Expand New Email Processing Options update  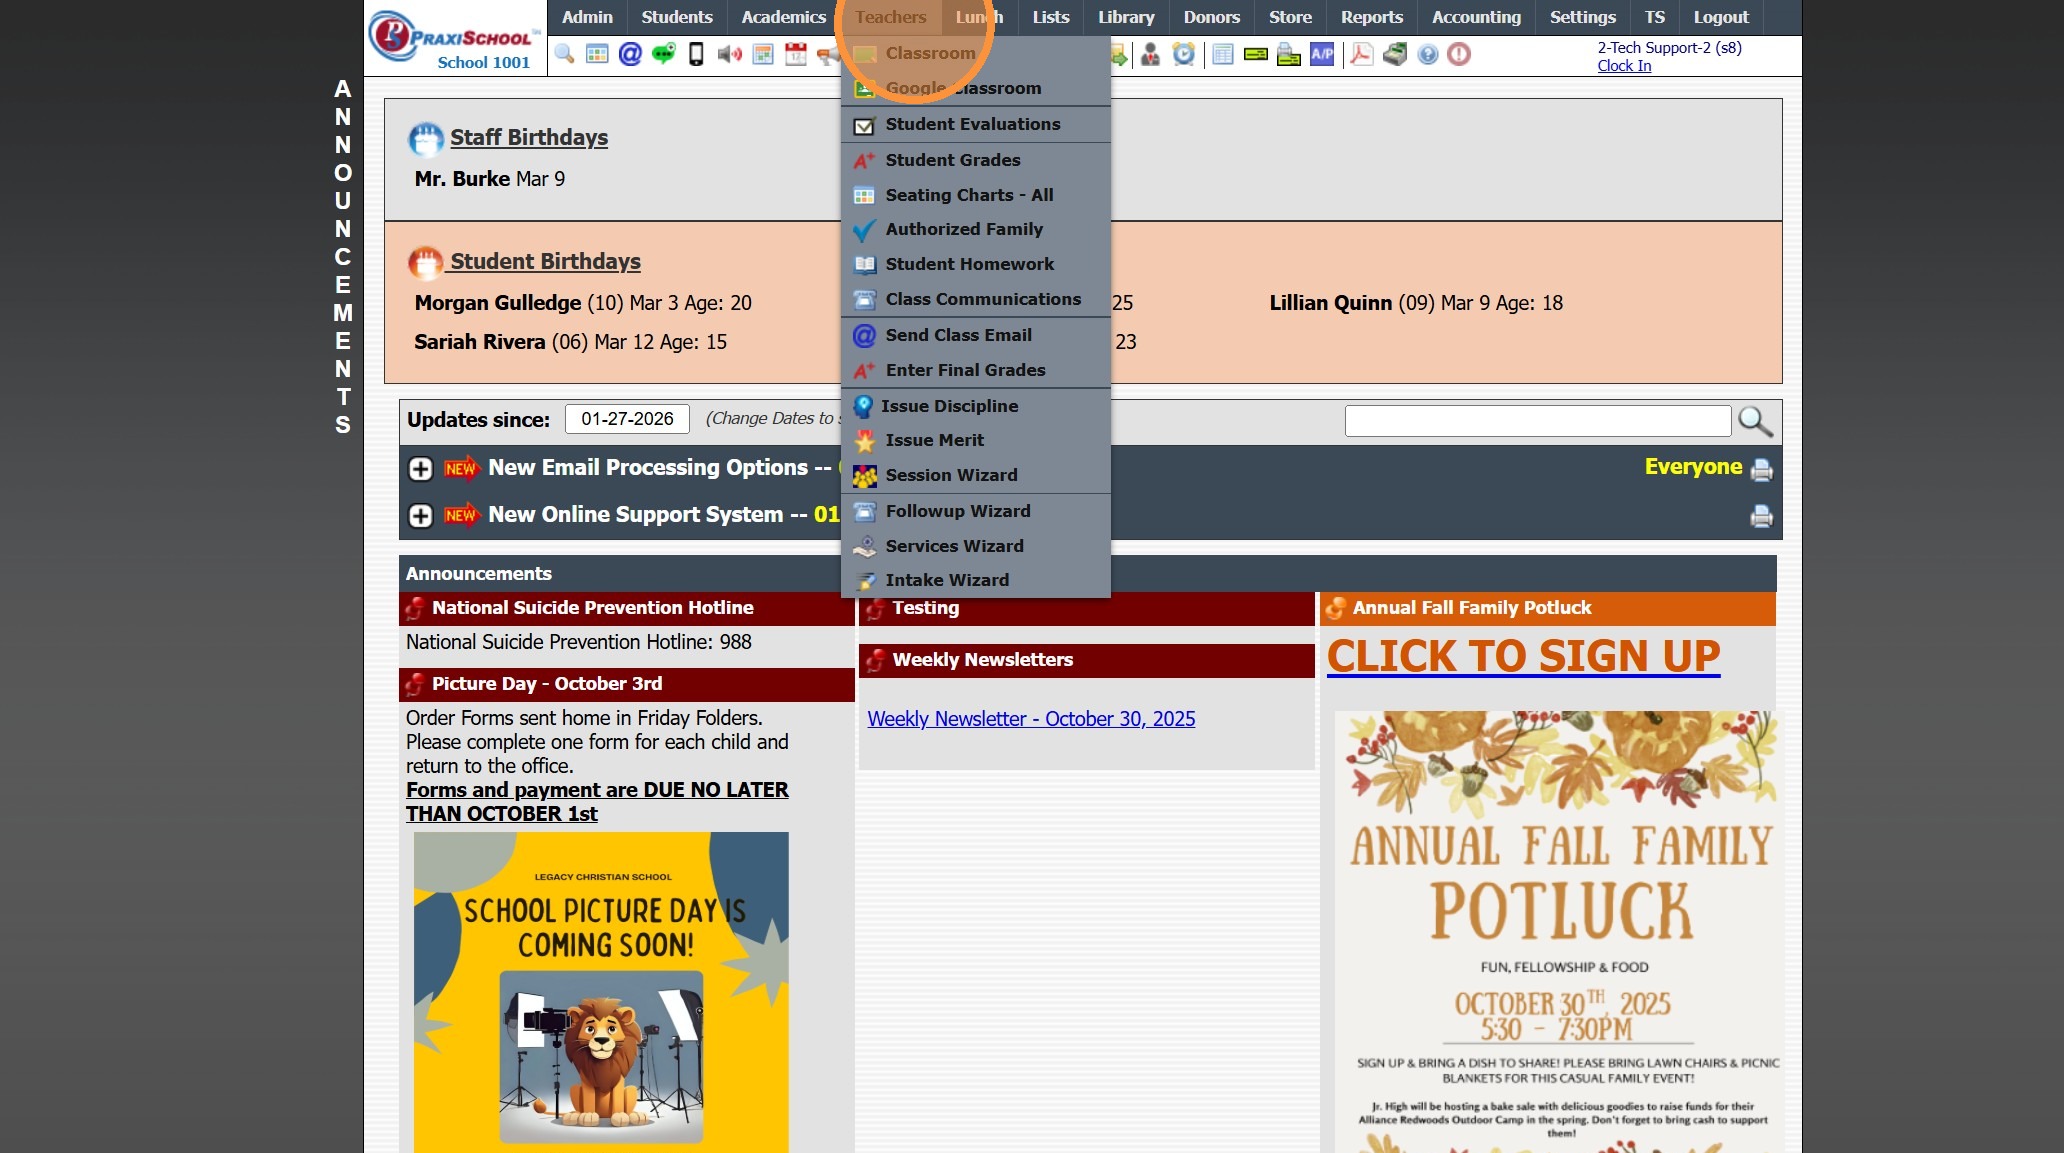click(421, 469)
